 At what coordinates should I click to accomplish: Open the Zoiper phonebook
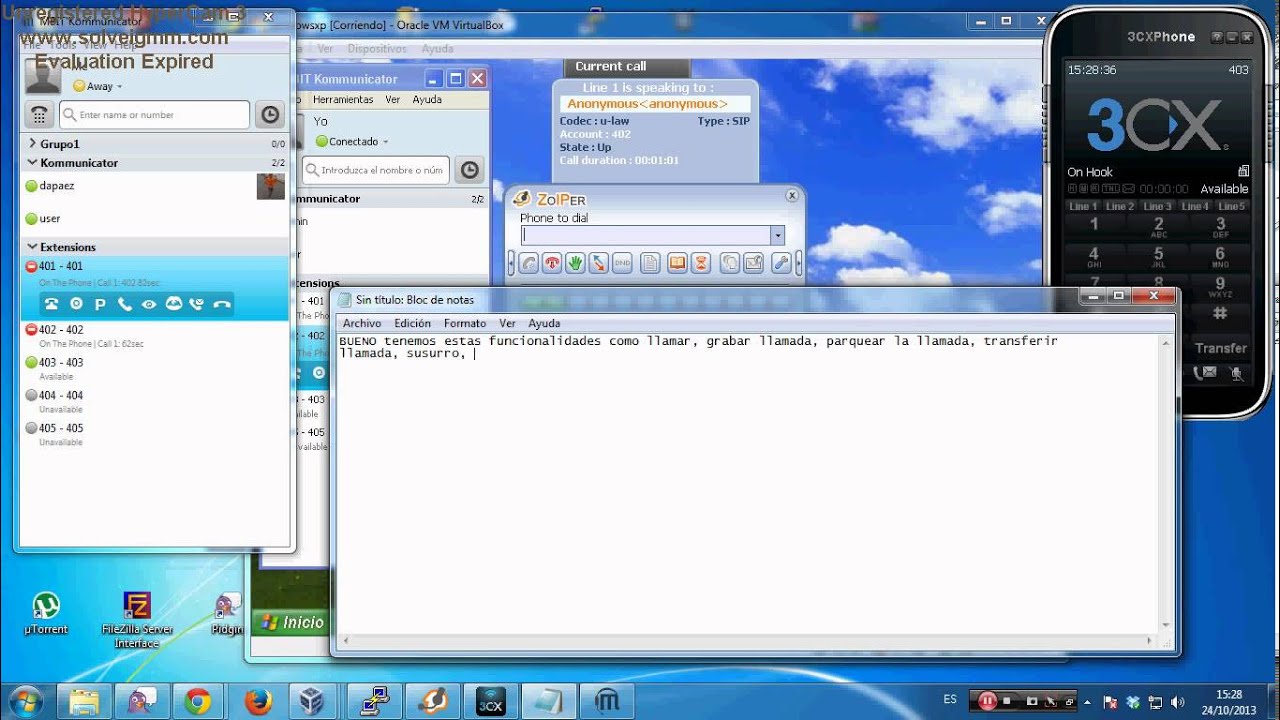pos(677,263)
